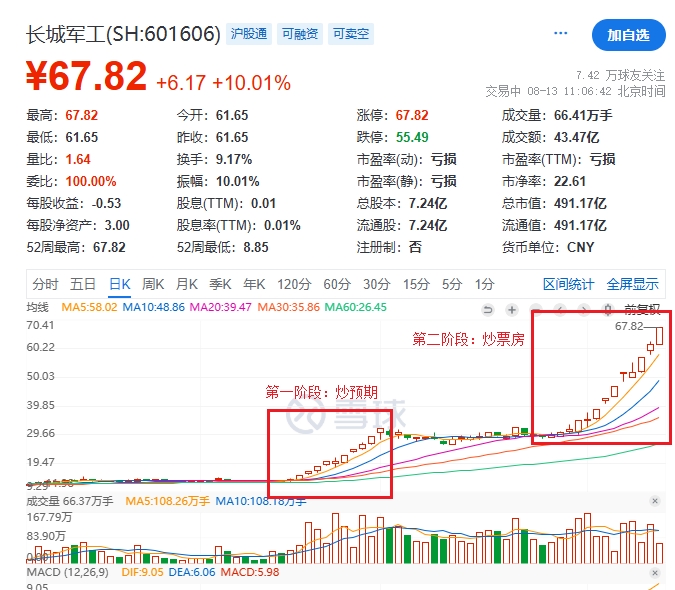Click the DIF:9.05 value
The image size is (675, 590).
click(142, 572)
